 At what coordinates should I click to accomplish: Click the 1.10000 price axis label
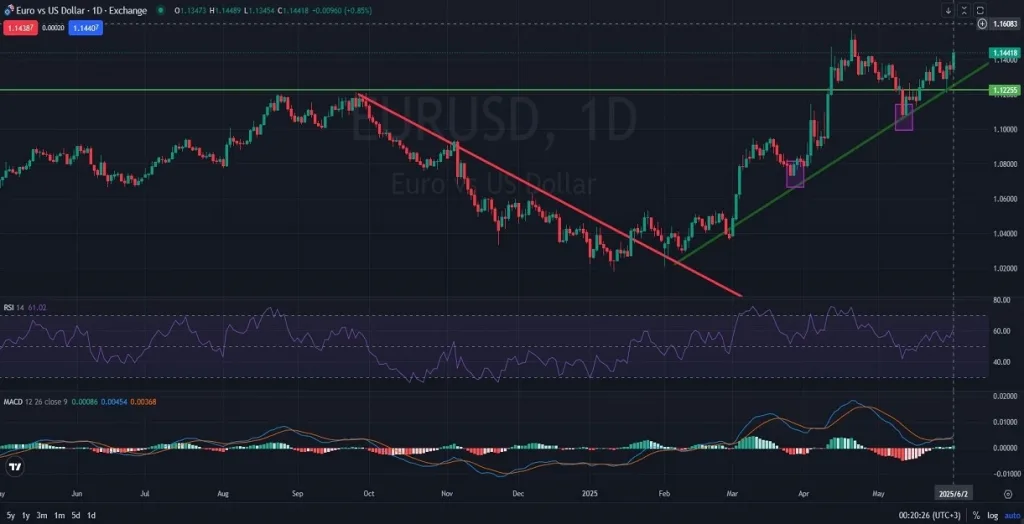[x=1004, y=129]
